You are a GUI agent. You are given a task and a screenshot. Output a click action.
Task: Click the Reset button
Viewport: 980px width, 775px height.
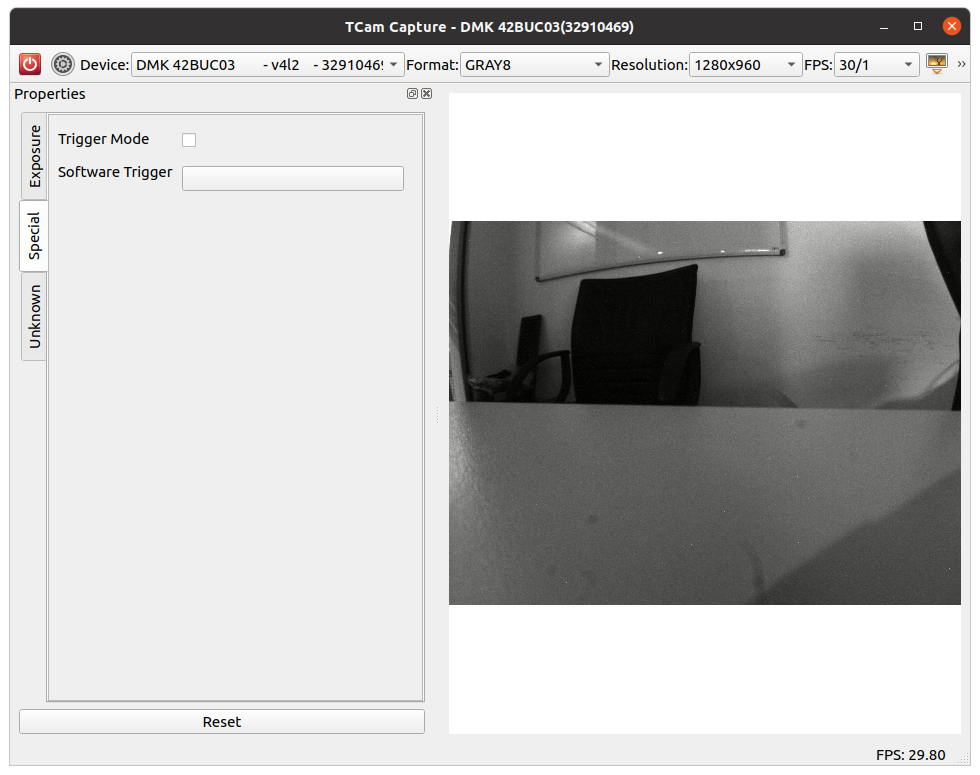(x=221, y=721)
